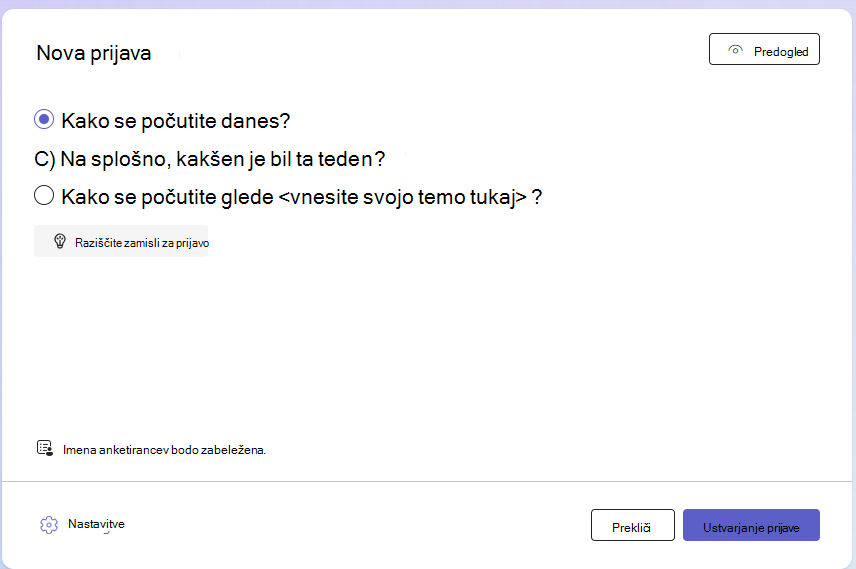Viewport: 856px width, 569px height.
Task: Click the eye icon in Predogled button
Action: (735, 50)
